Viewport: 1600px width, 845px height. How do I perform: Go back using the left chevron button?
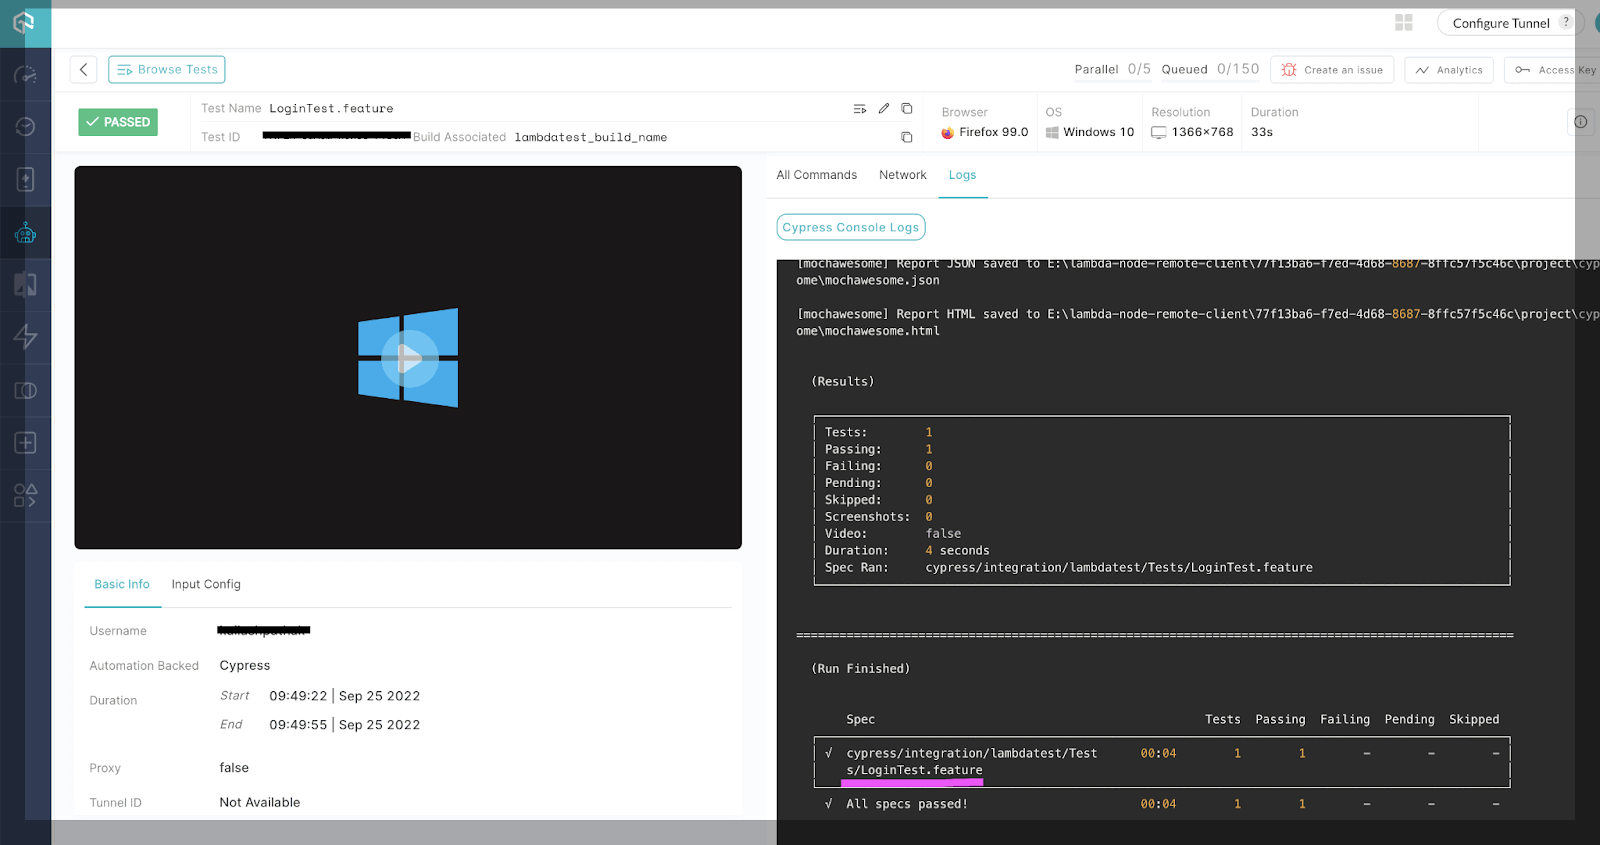pyautogui.click(x=83, y=69)
